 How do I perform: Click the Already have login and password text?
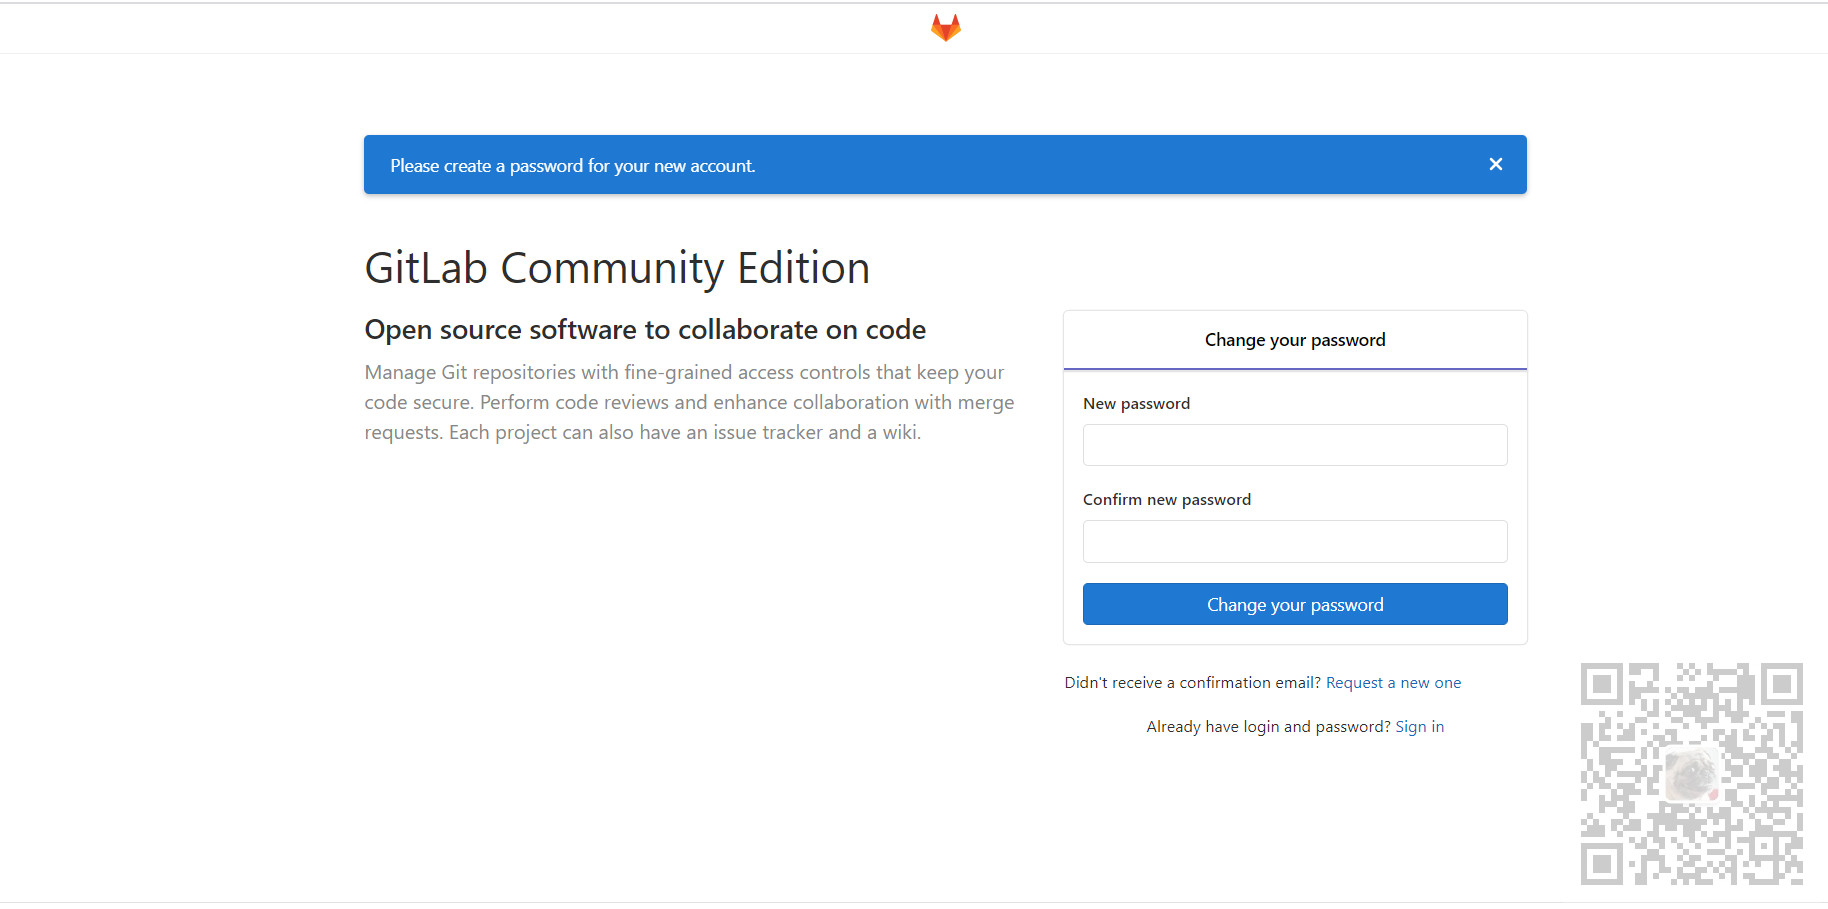click(1268, 727)
